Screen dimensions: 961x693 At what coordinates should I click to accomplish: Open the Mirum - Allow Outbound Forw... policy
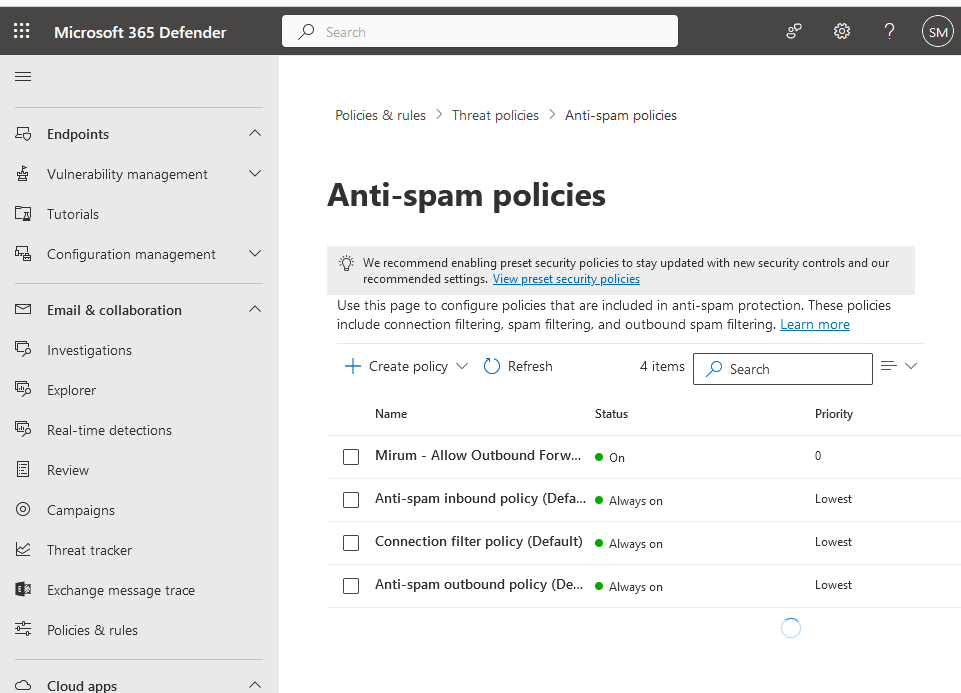pos(477,455)
